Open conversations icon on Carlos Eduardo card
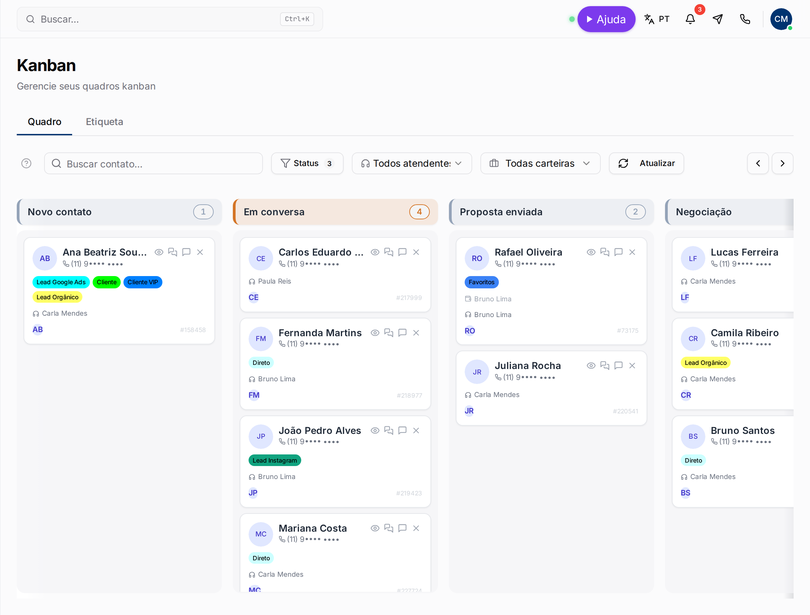The height and width of the screenshot is (615, 810). [x=388, y=252]
